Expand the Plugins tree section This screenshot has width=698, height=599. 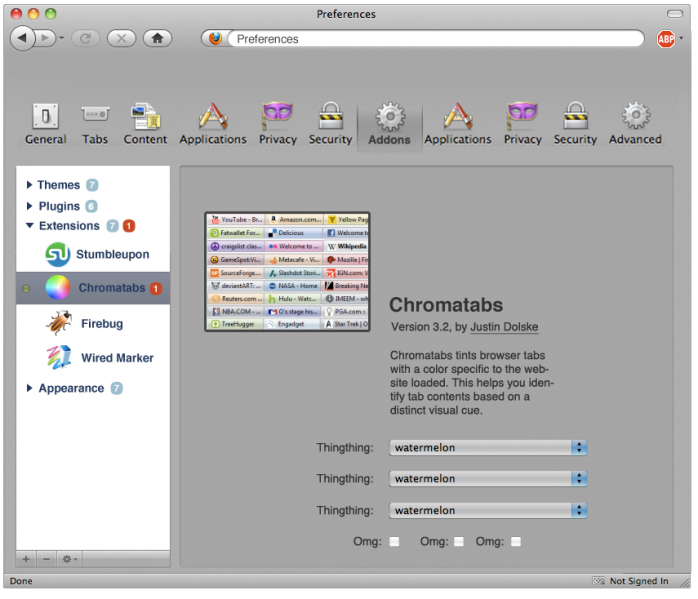click(29, 206)
